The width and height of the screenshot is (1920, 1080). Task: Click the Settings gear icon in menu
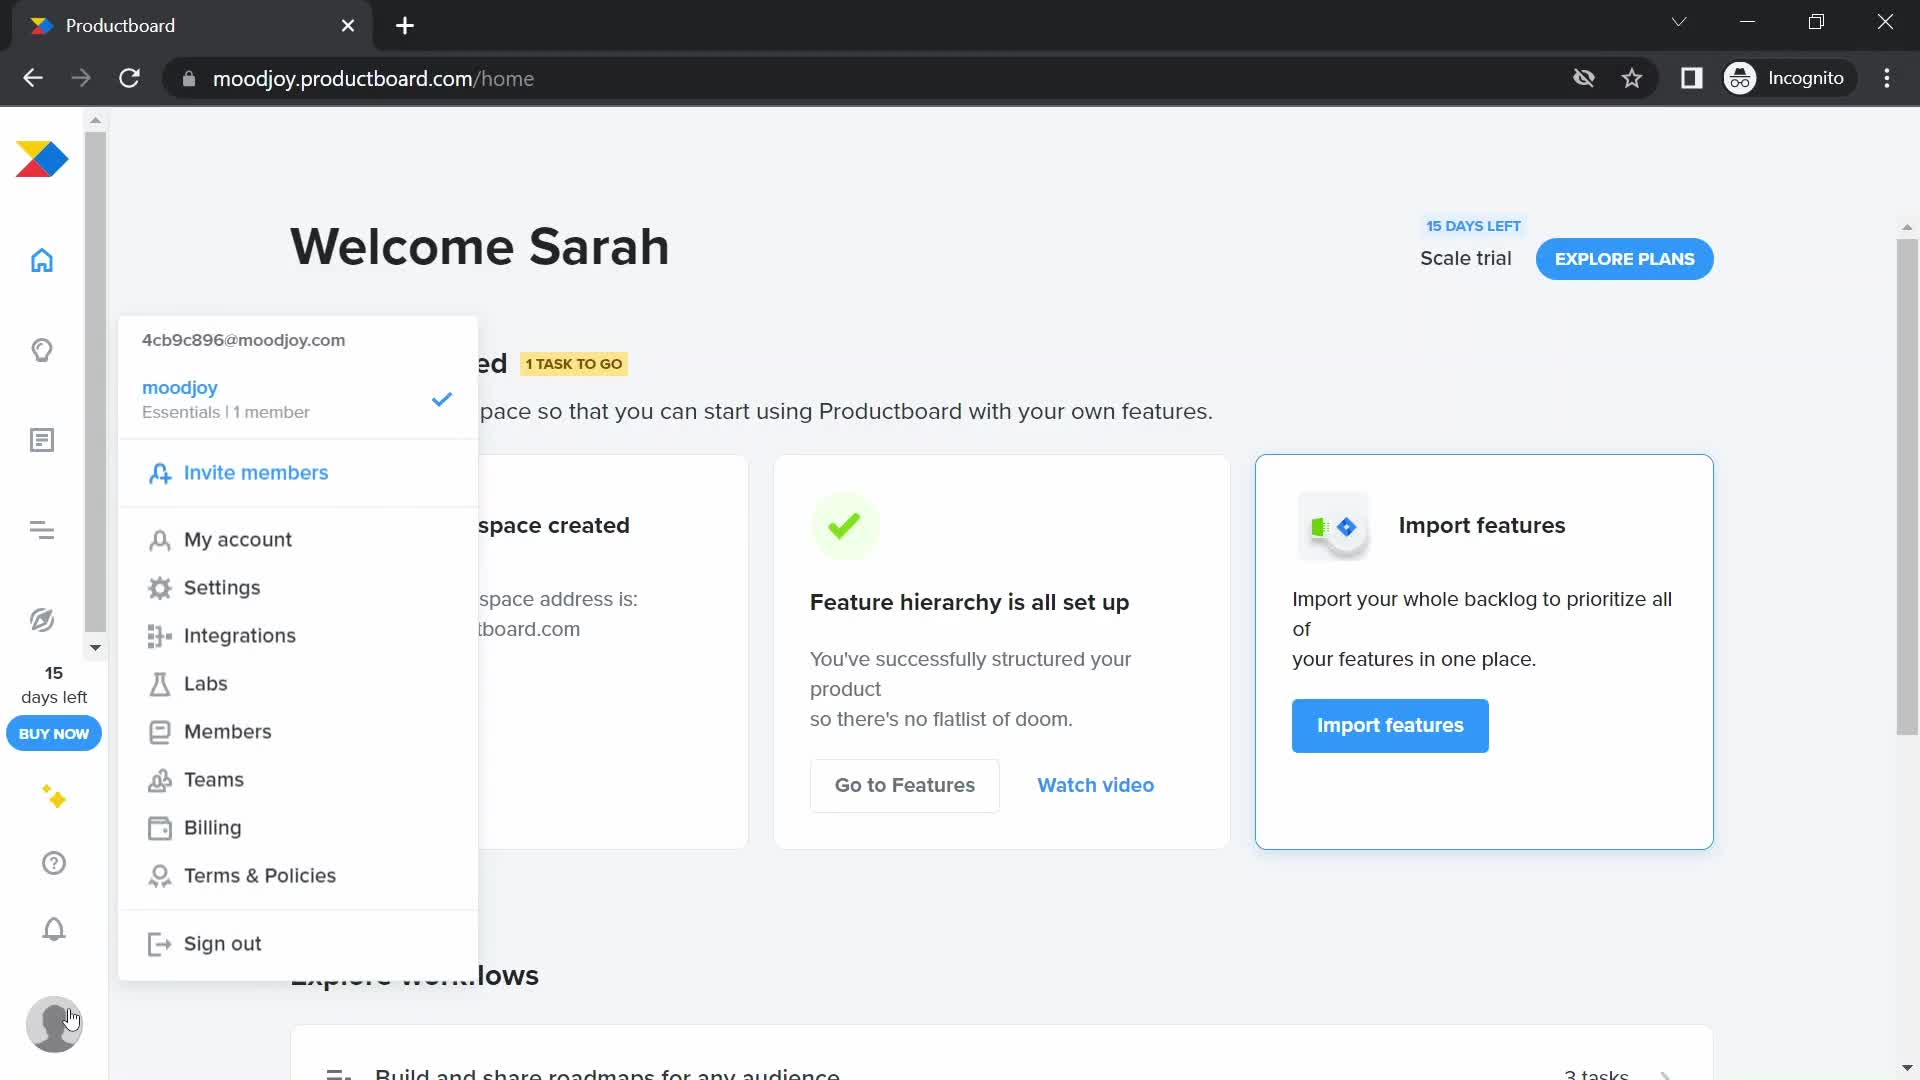(x=160, y=588)
